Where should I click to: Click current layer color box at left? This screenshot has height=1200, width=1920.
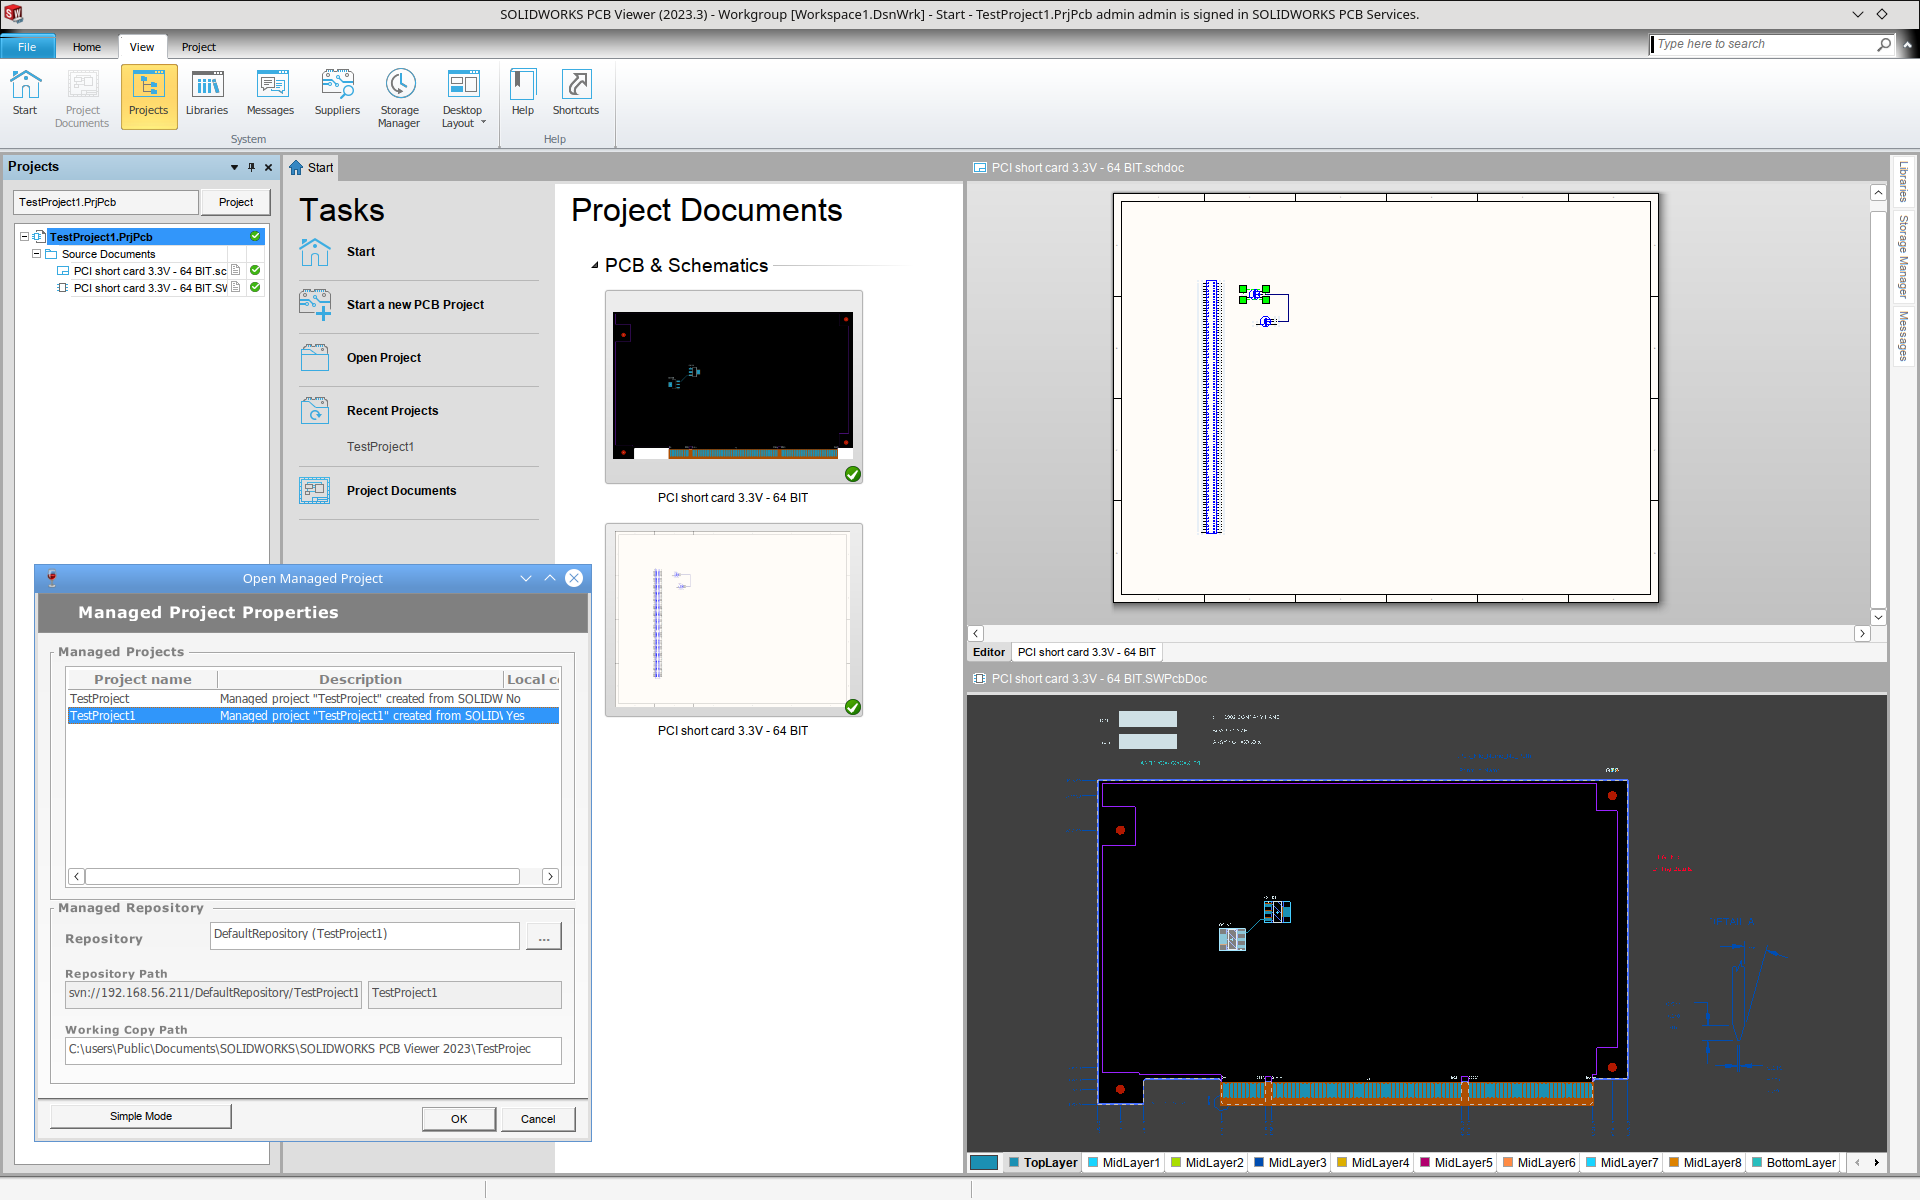(x=984, y=1163)
